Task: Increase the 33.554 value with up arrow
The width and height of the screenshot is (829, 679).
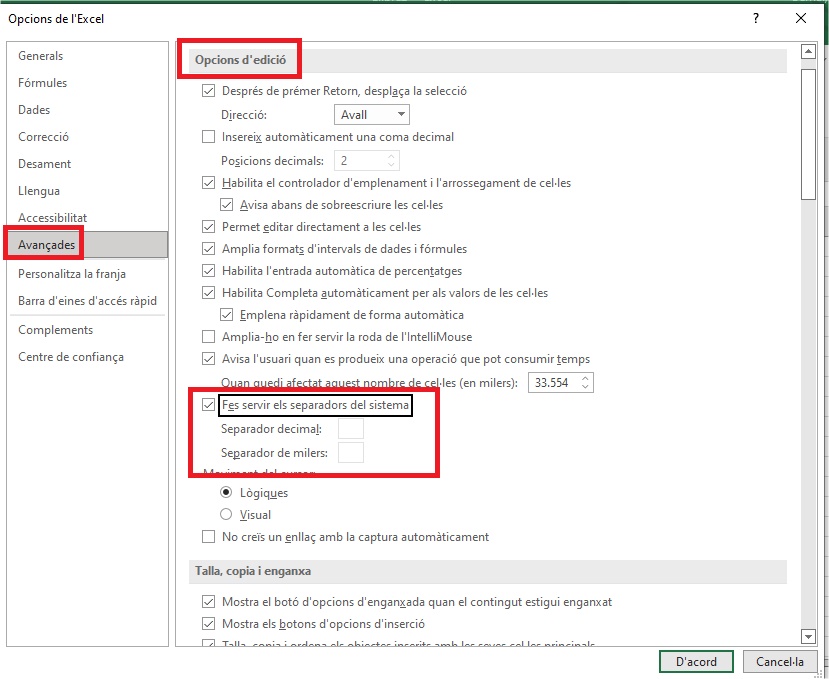Action: click(585, 378)
